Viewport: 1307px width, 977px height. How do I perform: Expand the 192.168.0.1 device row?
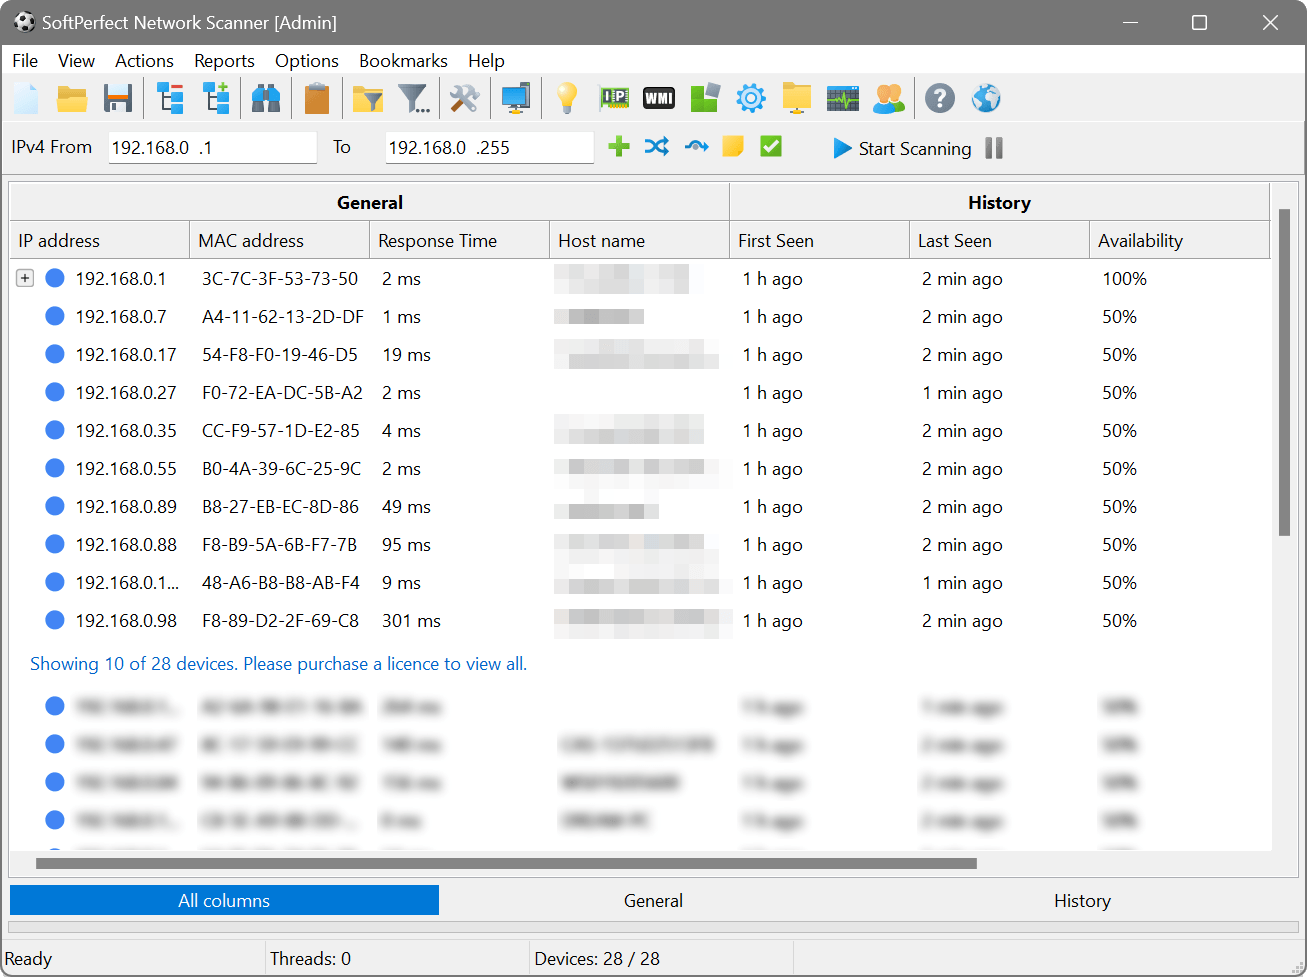pos(25,278)
